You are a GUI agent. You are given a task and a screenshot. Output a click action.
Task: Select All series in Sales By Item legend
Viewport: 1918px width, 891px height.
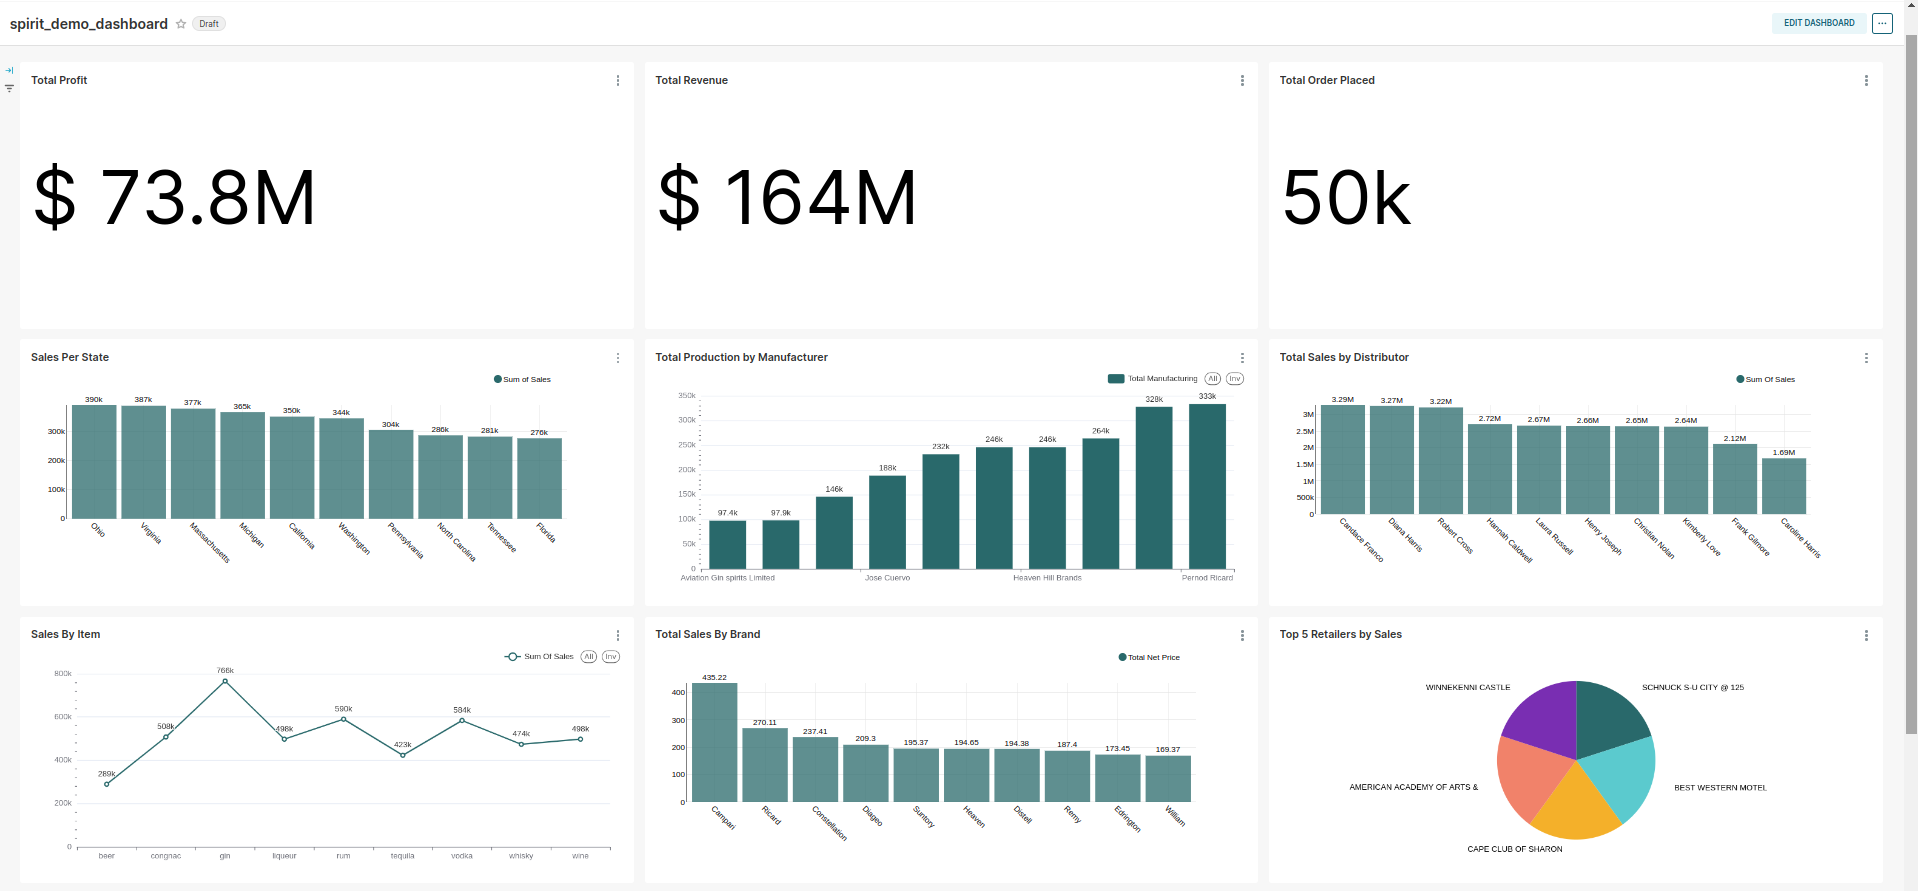click(589, 657)
